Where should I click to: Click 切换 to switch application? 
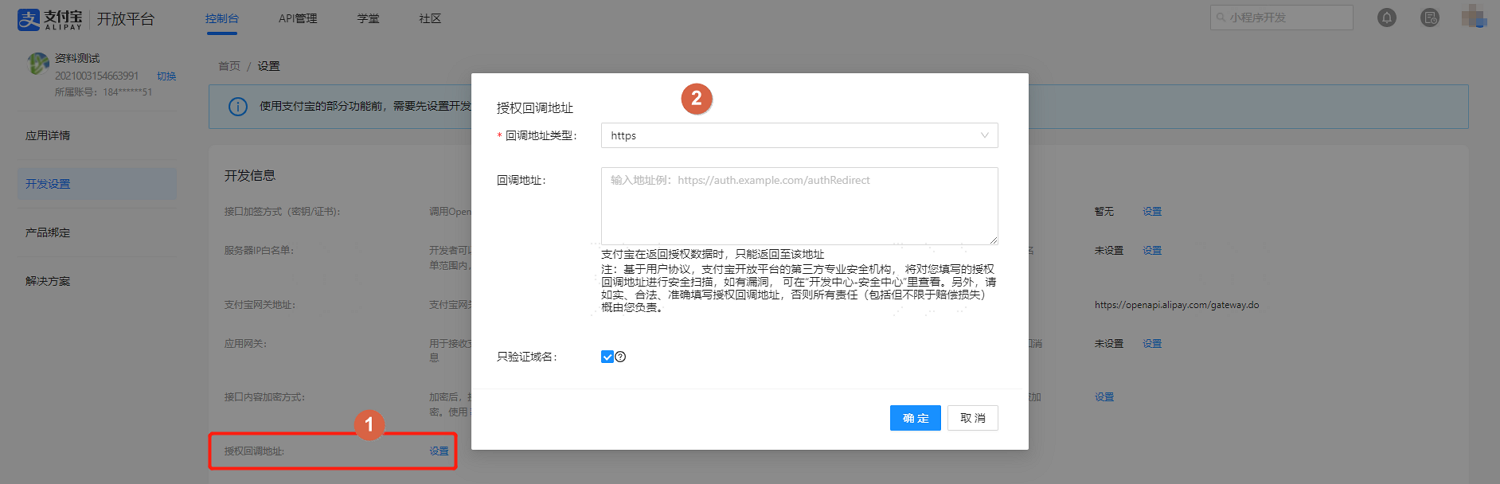coord(166,76)
